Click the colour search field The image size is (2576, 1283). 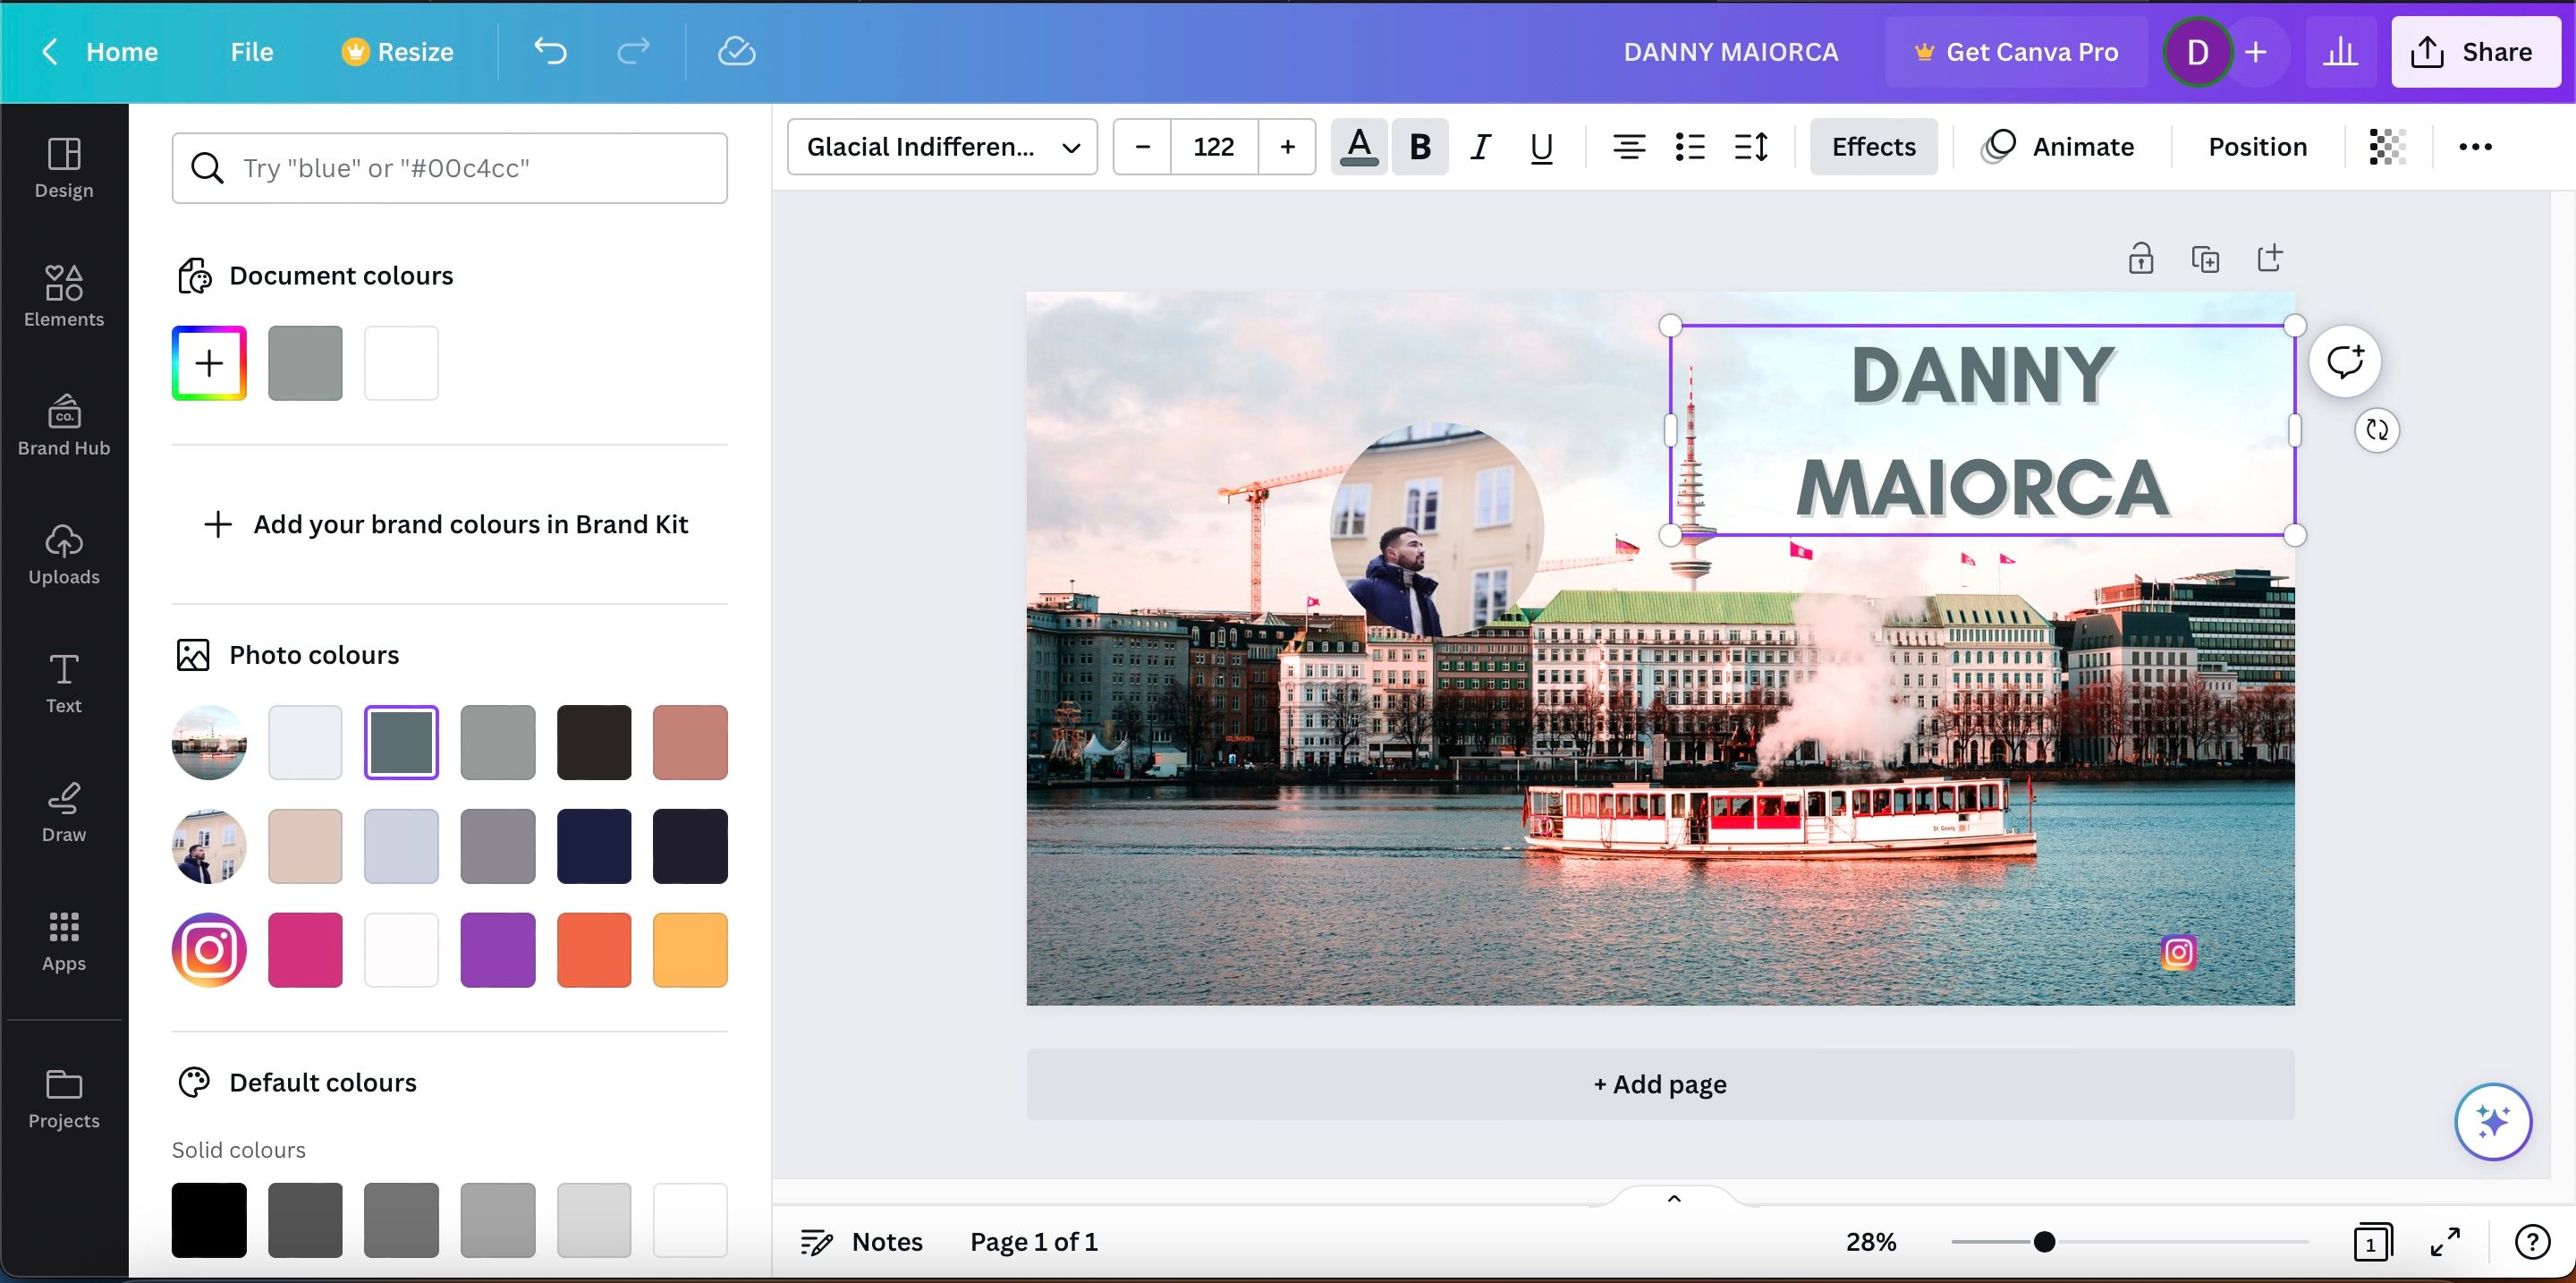449,167
